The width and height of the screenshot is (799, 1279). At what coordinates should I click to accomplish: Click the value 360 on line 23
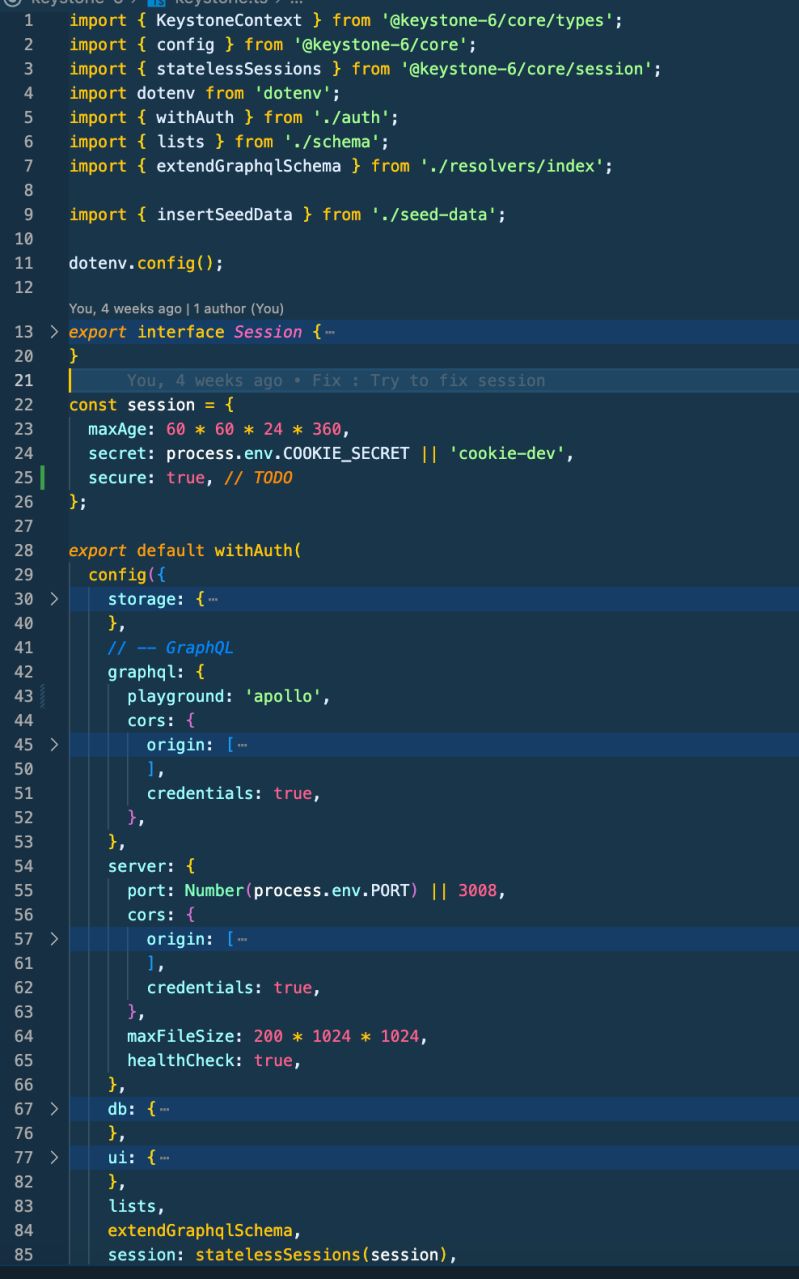326,429
